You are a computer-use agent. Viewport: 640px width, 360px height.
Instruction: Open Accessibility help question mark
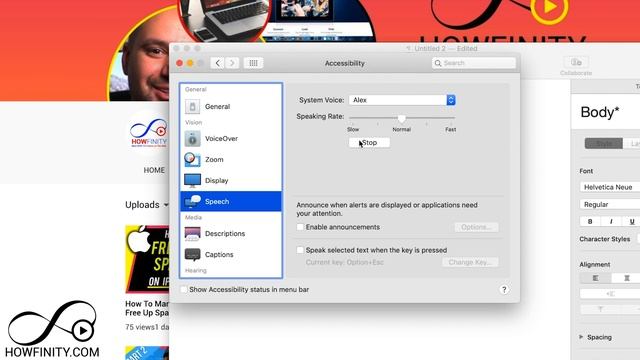pos(504,289)
